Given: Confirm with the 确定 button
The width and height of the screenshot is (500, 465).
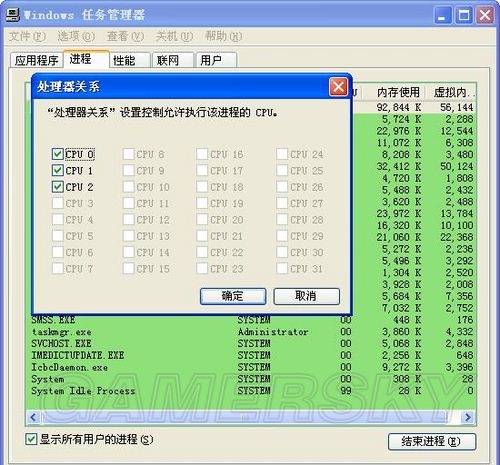Looking at the screenshot, I should [x=233, y=296].
